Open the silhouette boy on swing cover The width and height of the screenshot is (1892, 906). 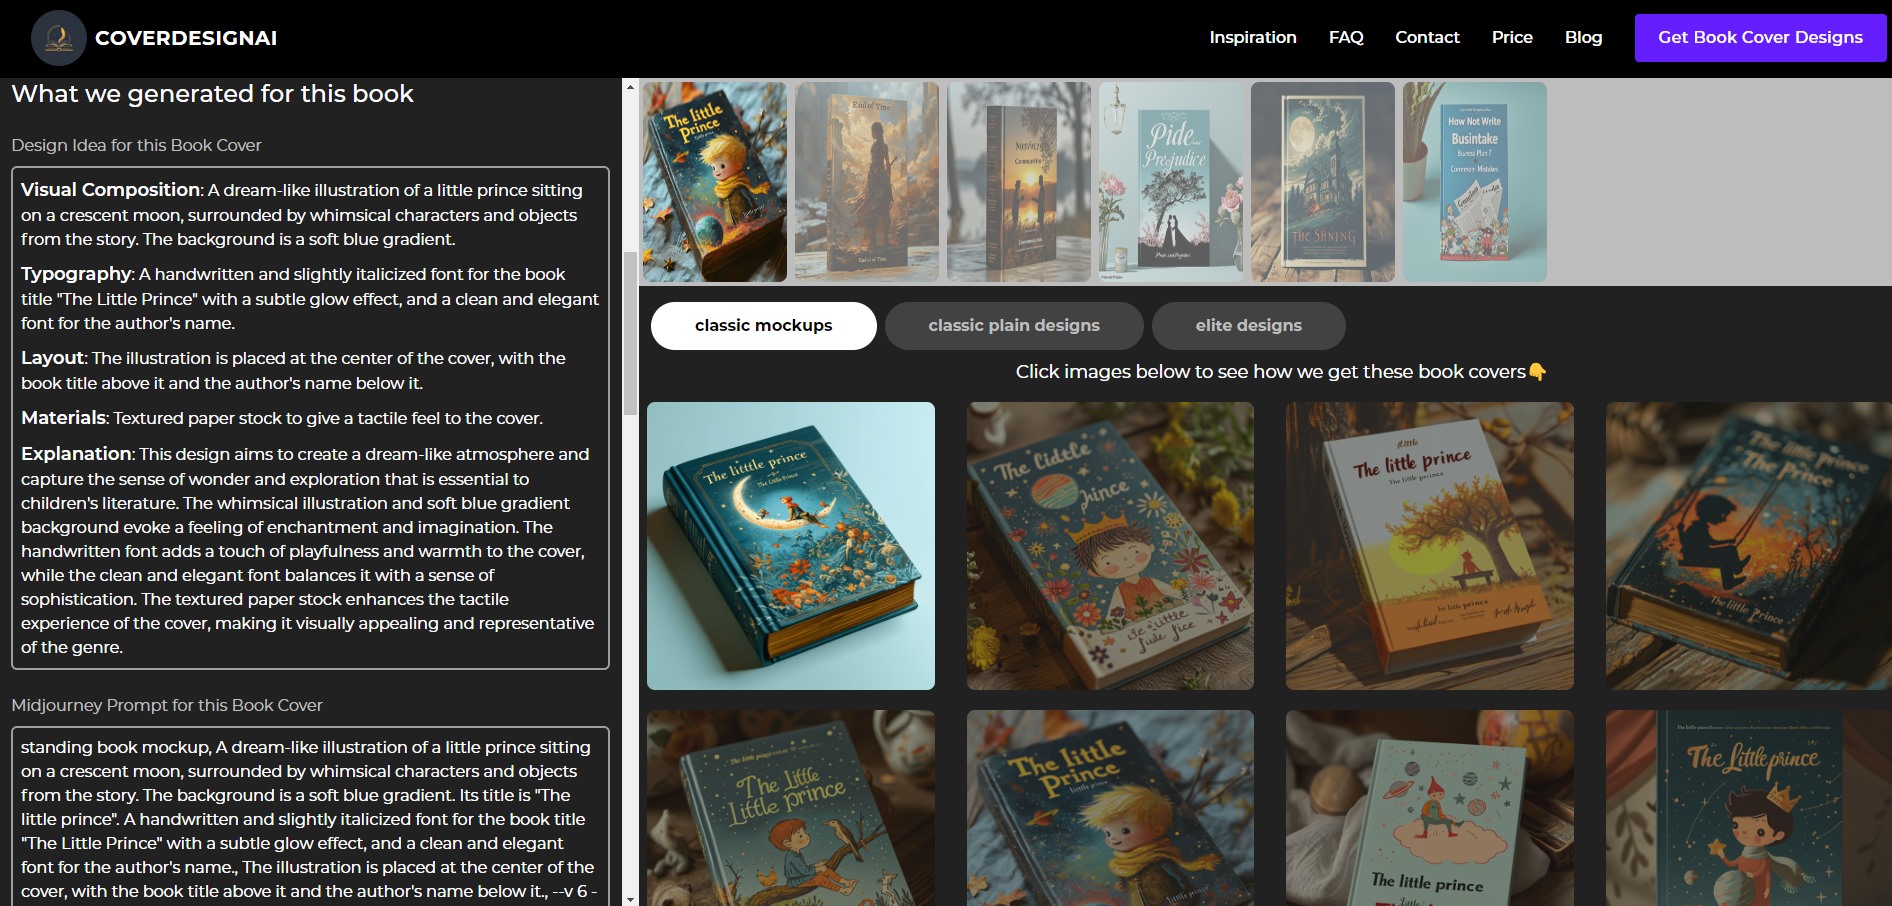[1749, 546]
